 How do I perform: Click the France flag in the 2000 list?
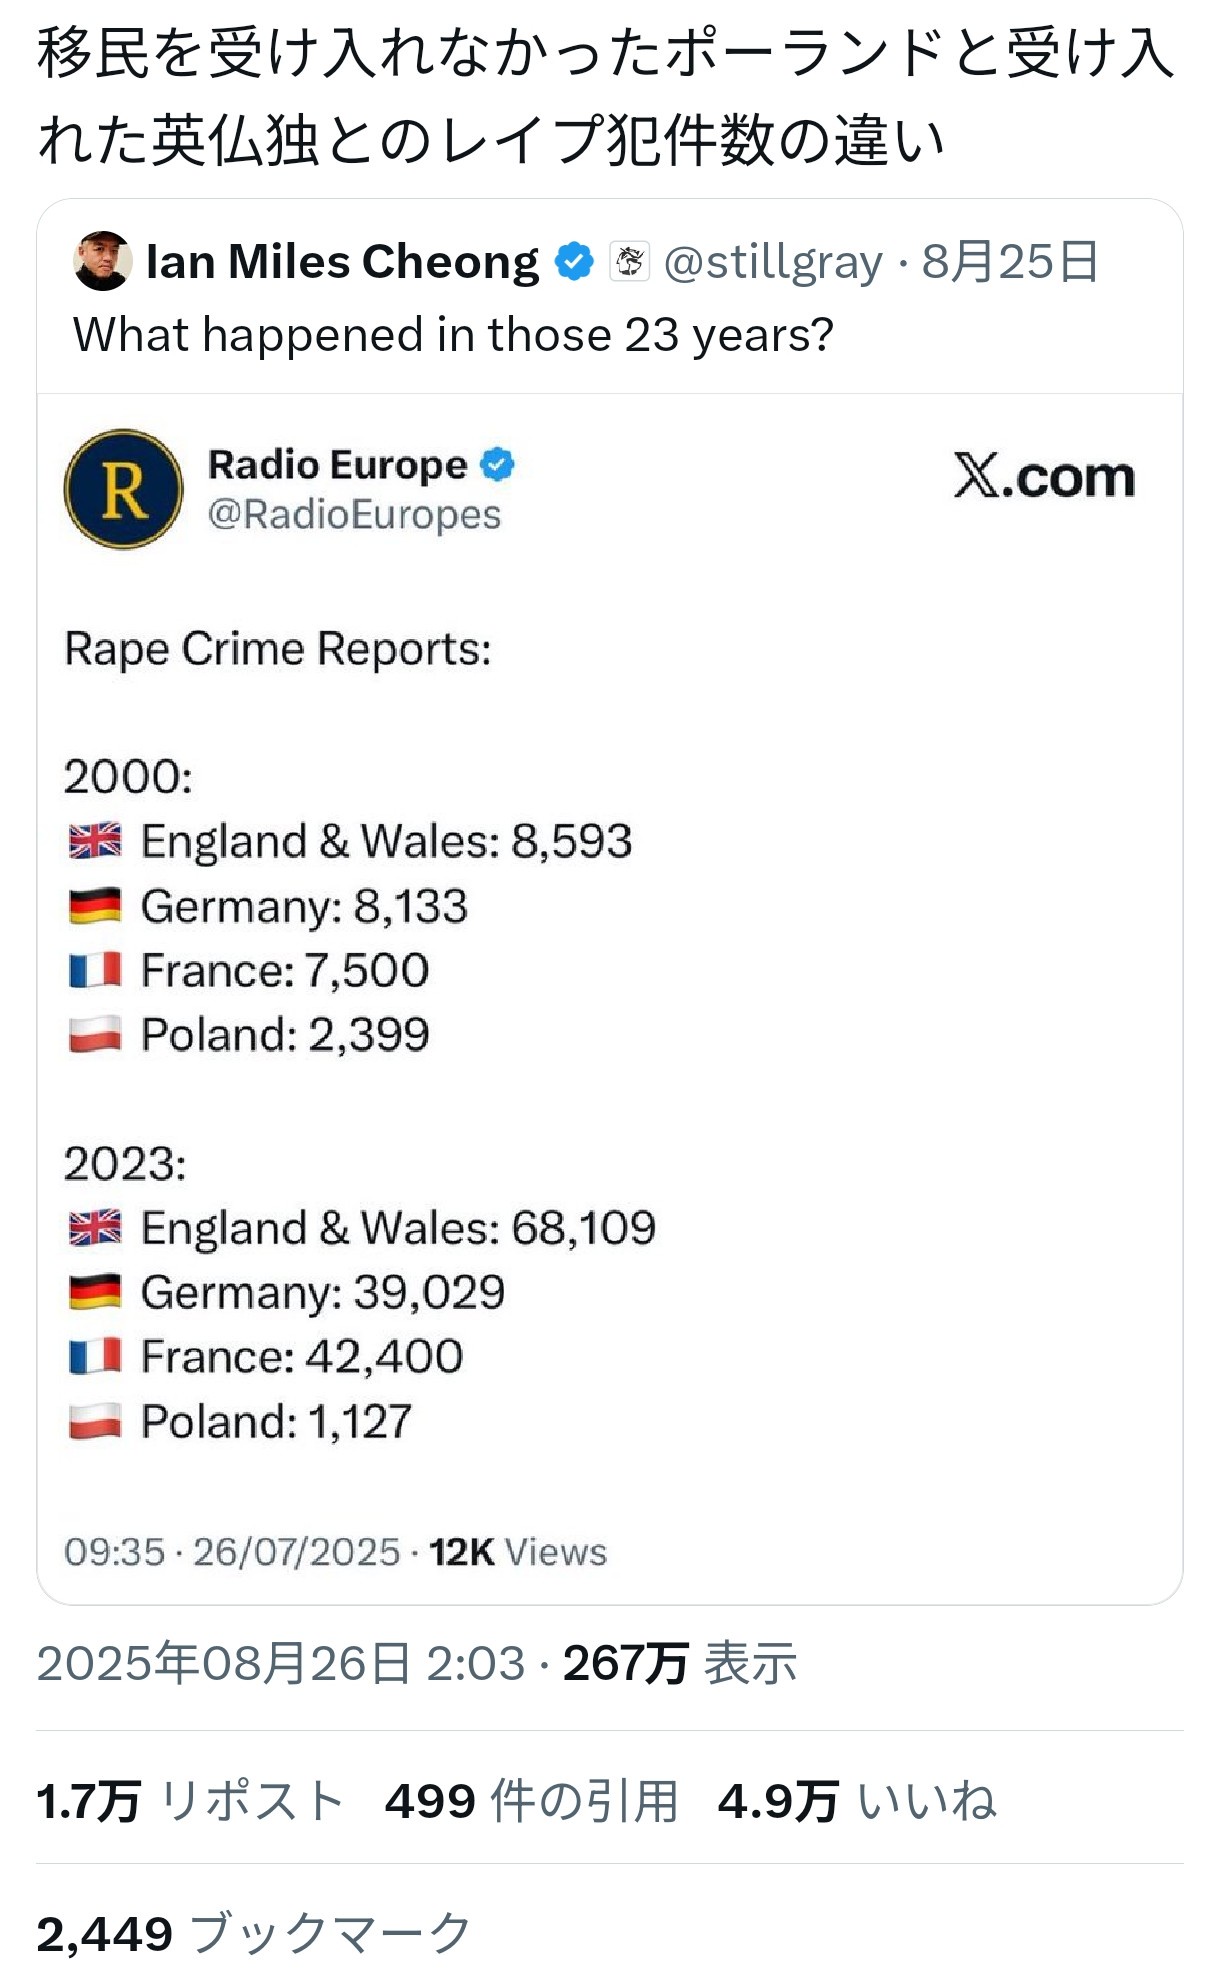pyautogui.click(x=95, y=970)
